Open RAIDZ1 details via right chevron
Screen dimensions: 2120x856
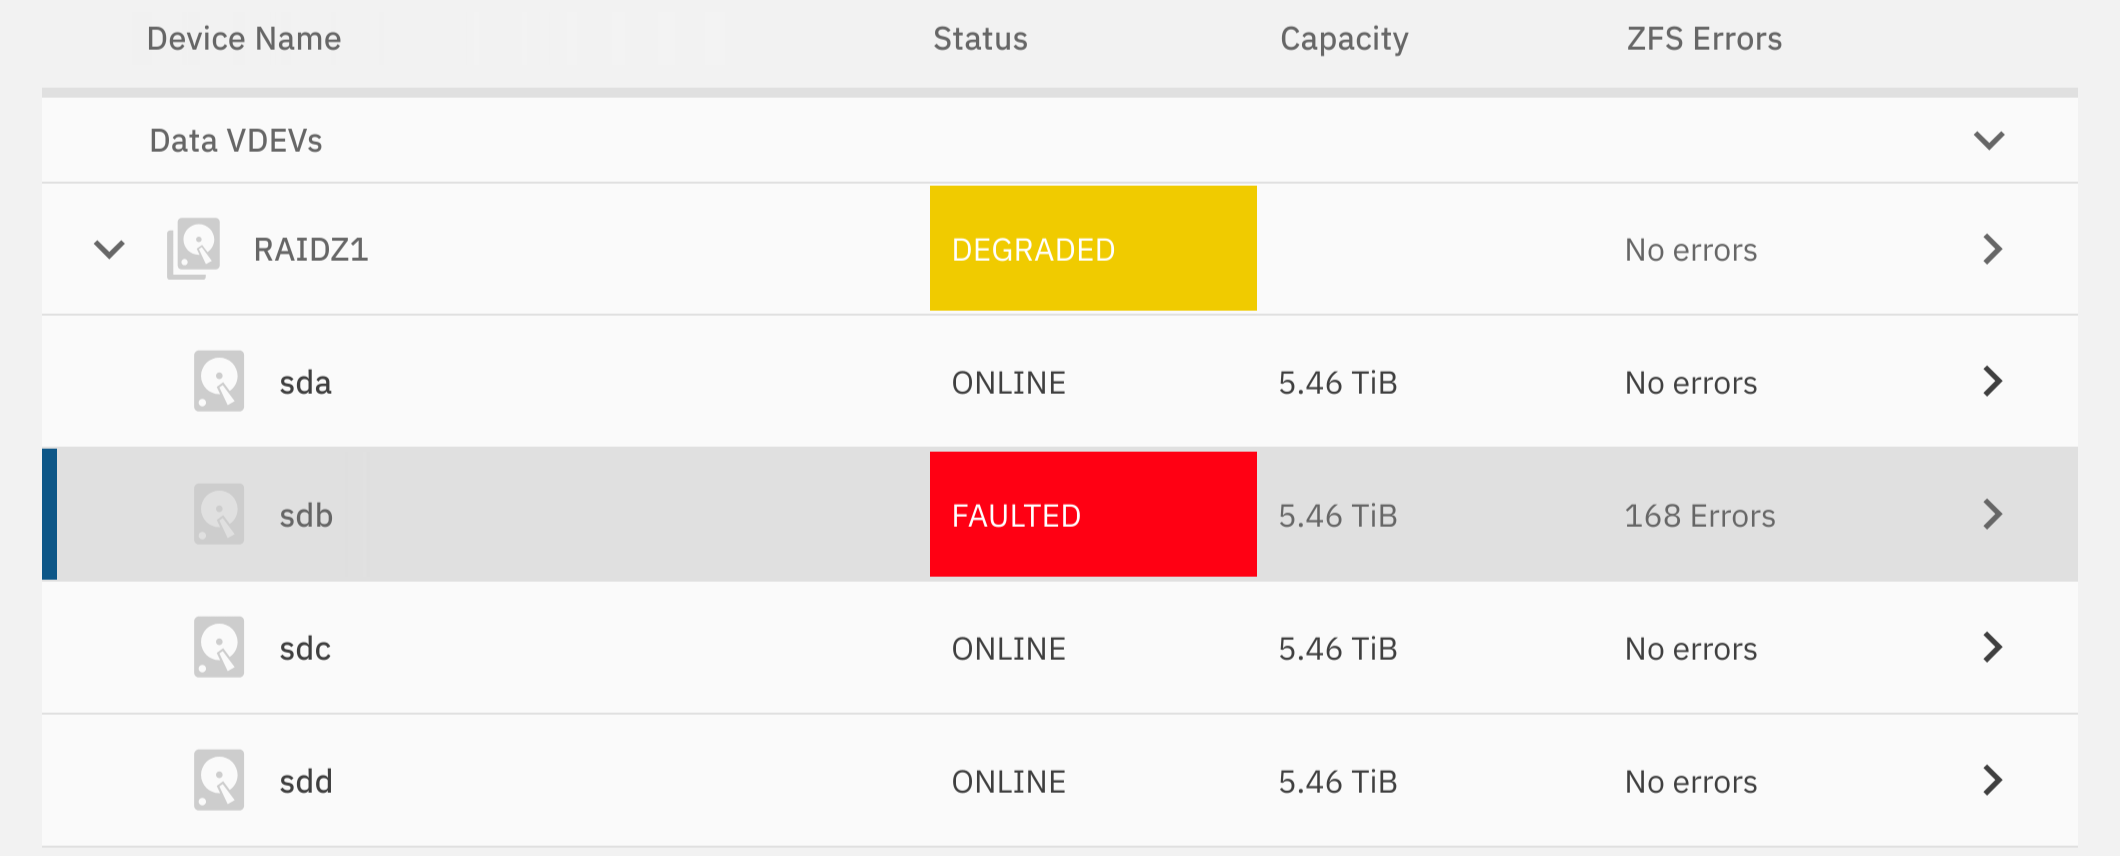(x=1992, y=249)
